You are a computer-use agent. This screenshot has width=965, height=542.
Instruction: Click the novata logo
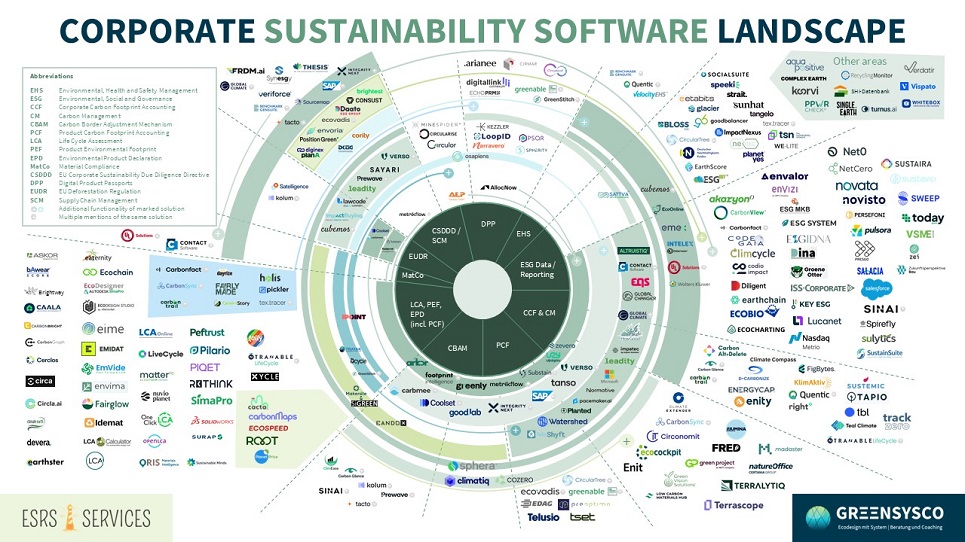coord(856,185)
